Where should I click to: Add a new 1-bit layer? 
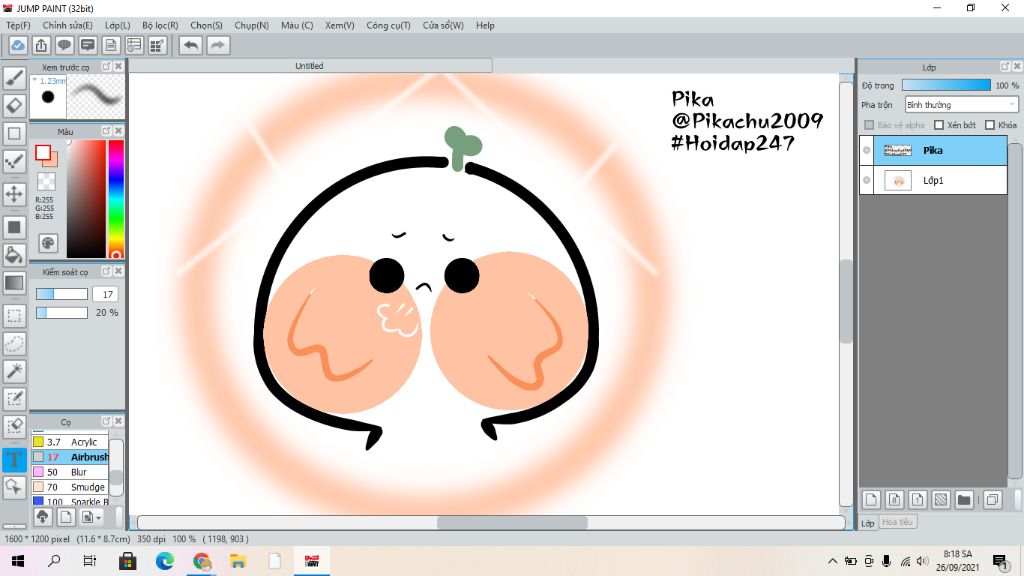(918, 500)
